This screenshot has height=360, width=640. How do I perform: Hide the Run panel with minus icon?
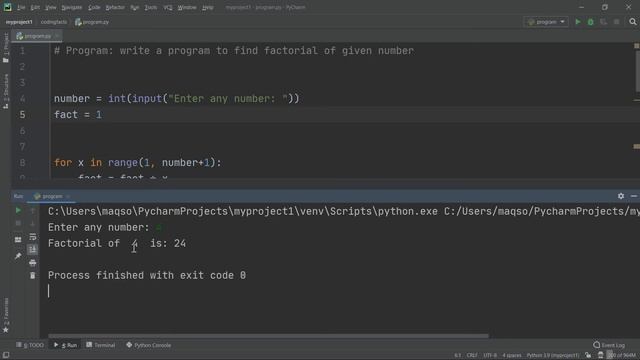click(633, 196)
